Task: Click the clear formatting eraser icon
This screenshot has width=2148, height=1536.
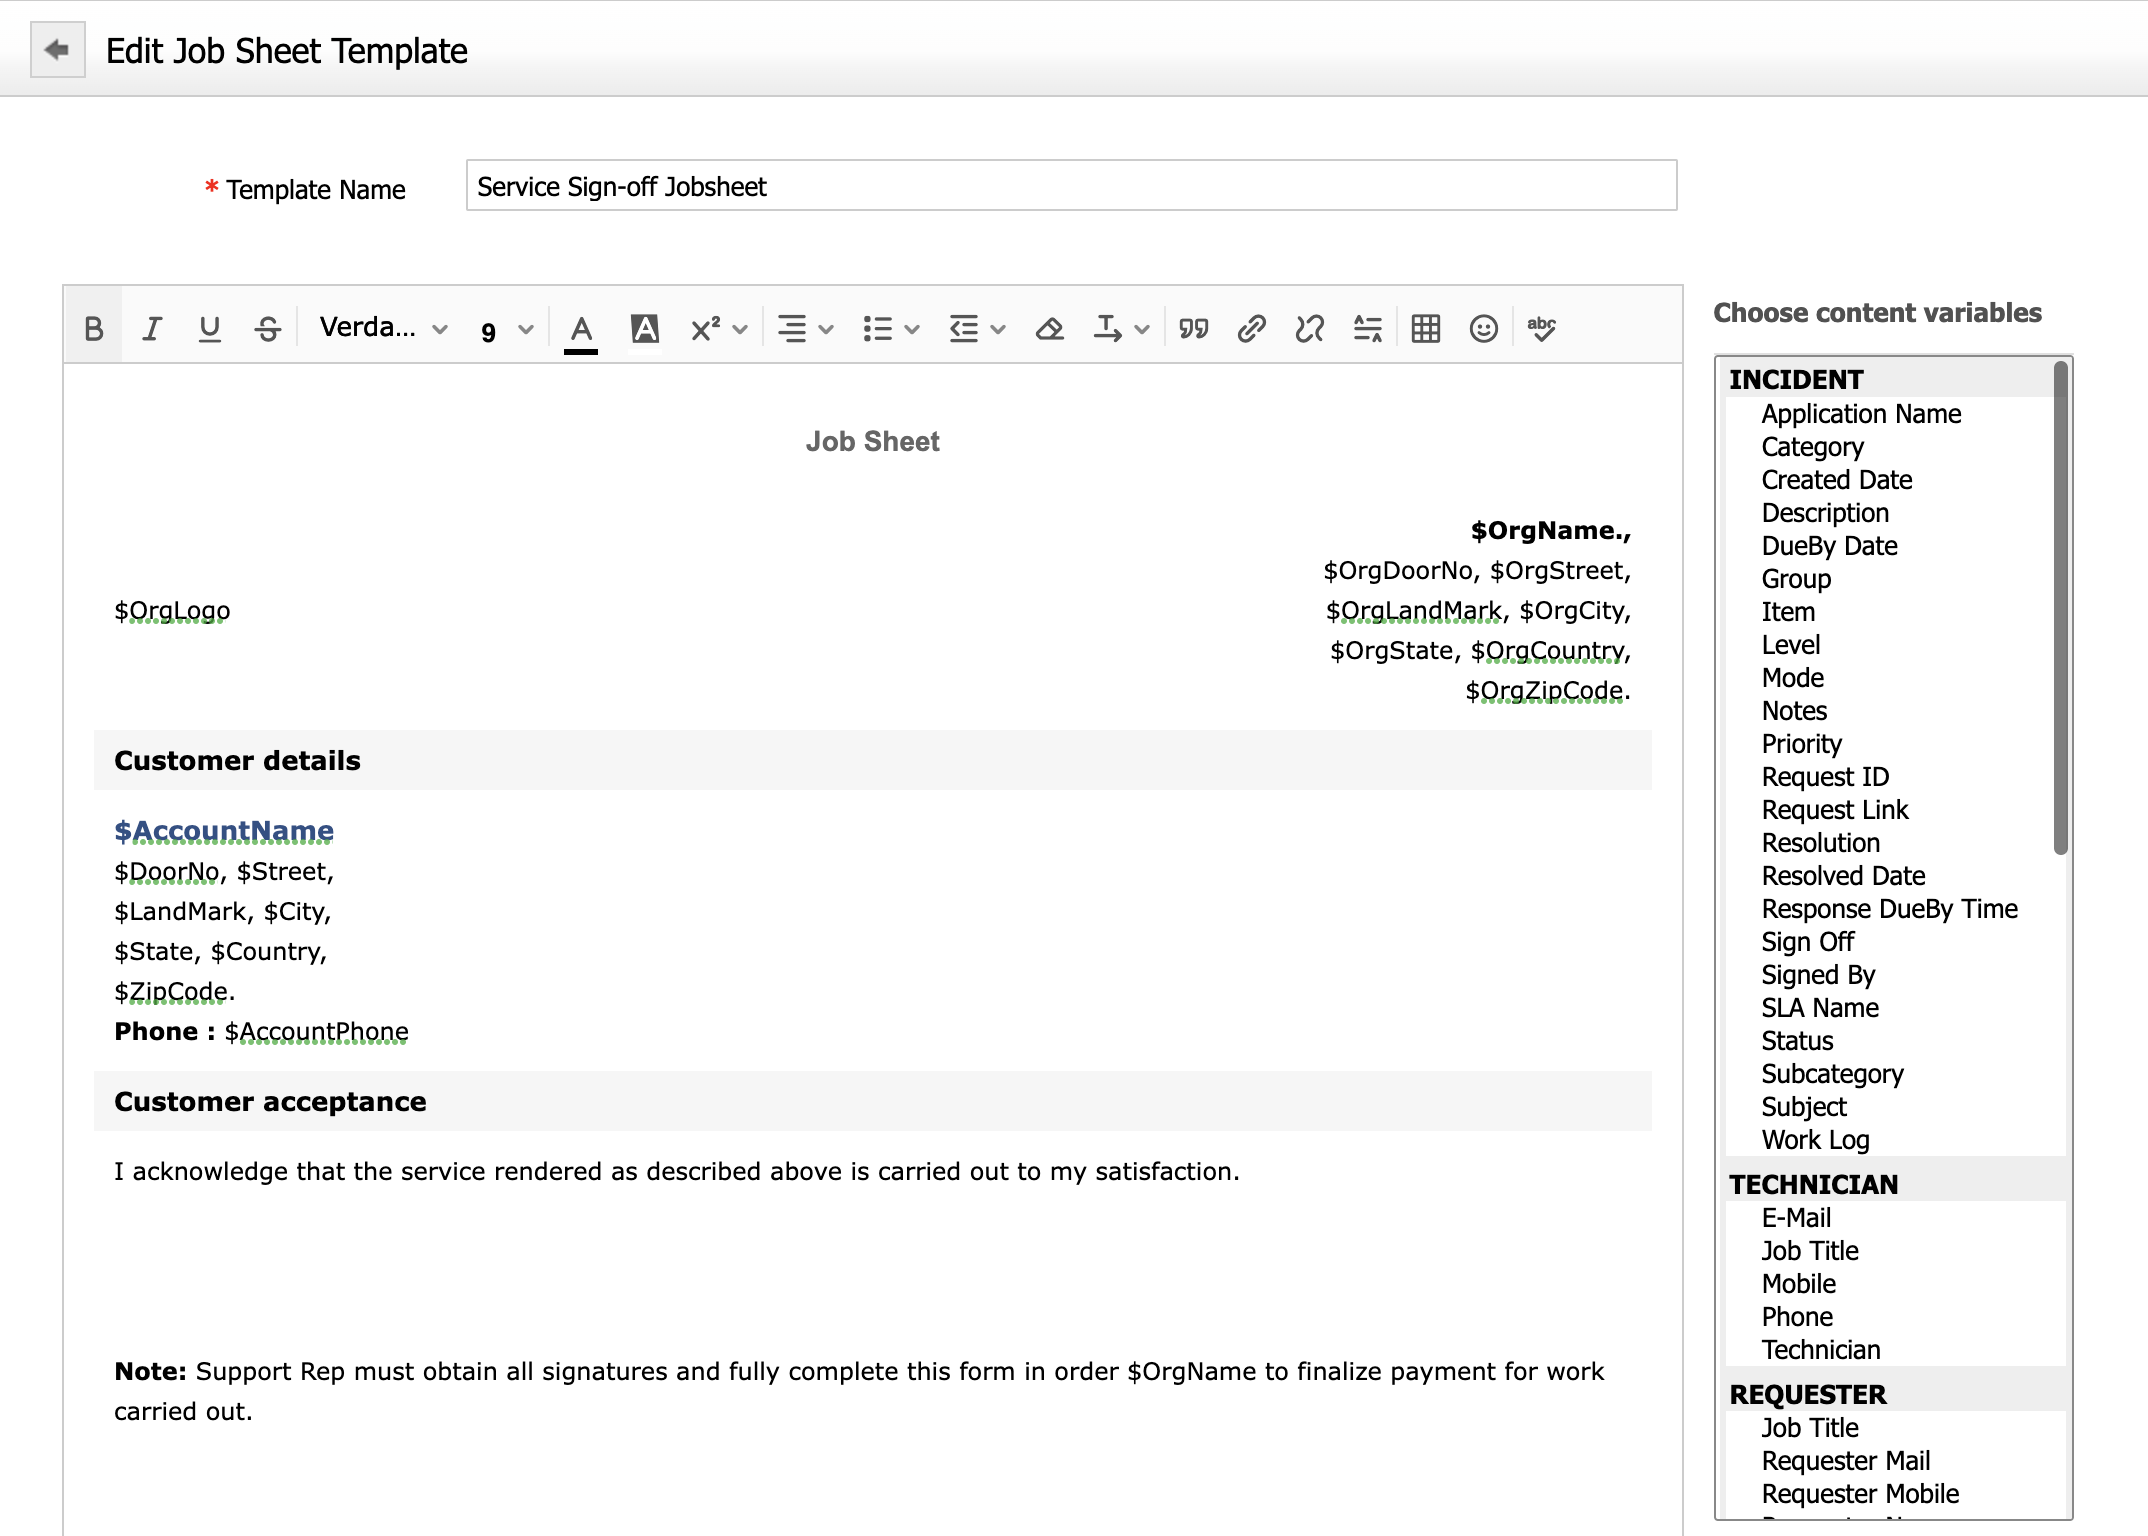Action: 1049,329
